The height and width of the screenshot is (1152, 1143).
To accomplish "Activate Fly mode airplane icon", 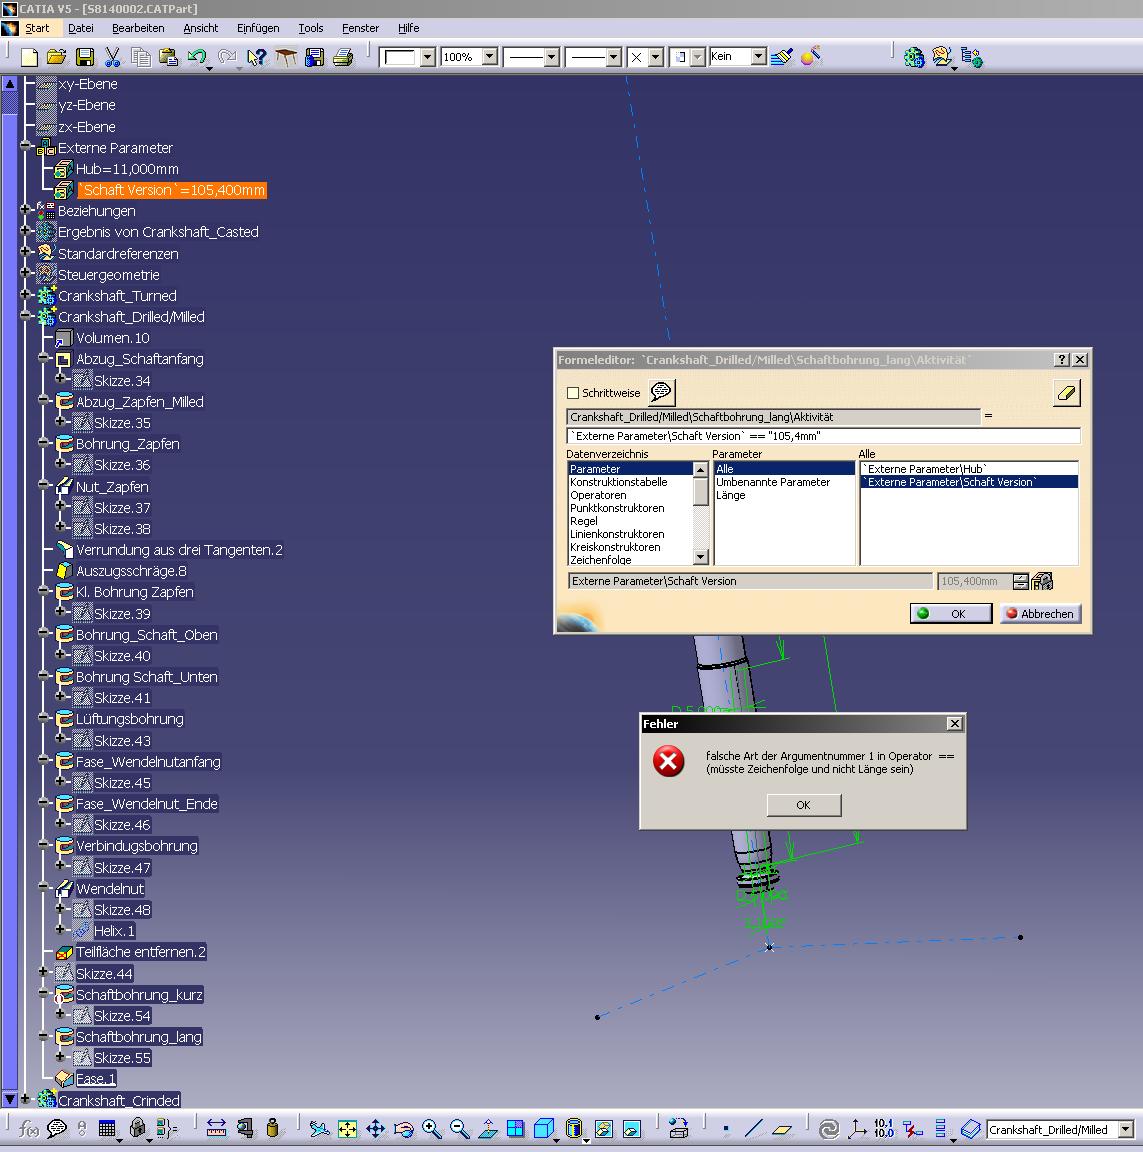I will coord(319,1128).
